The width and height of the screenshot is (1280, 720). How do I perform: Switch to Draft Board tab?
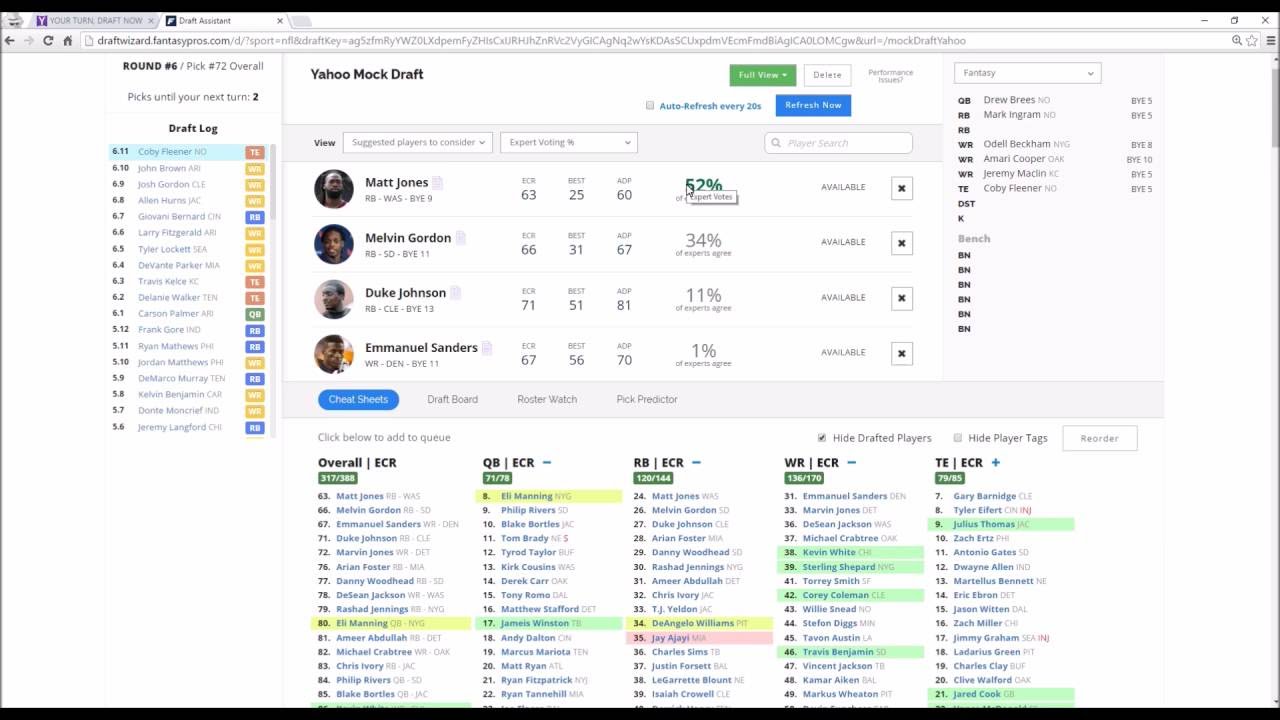(x=452, y=399)
